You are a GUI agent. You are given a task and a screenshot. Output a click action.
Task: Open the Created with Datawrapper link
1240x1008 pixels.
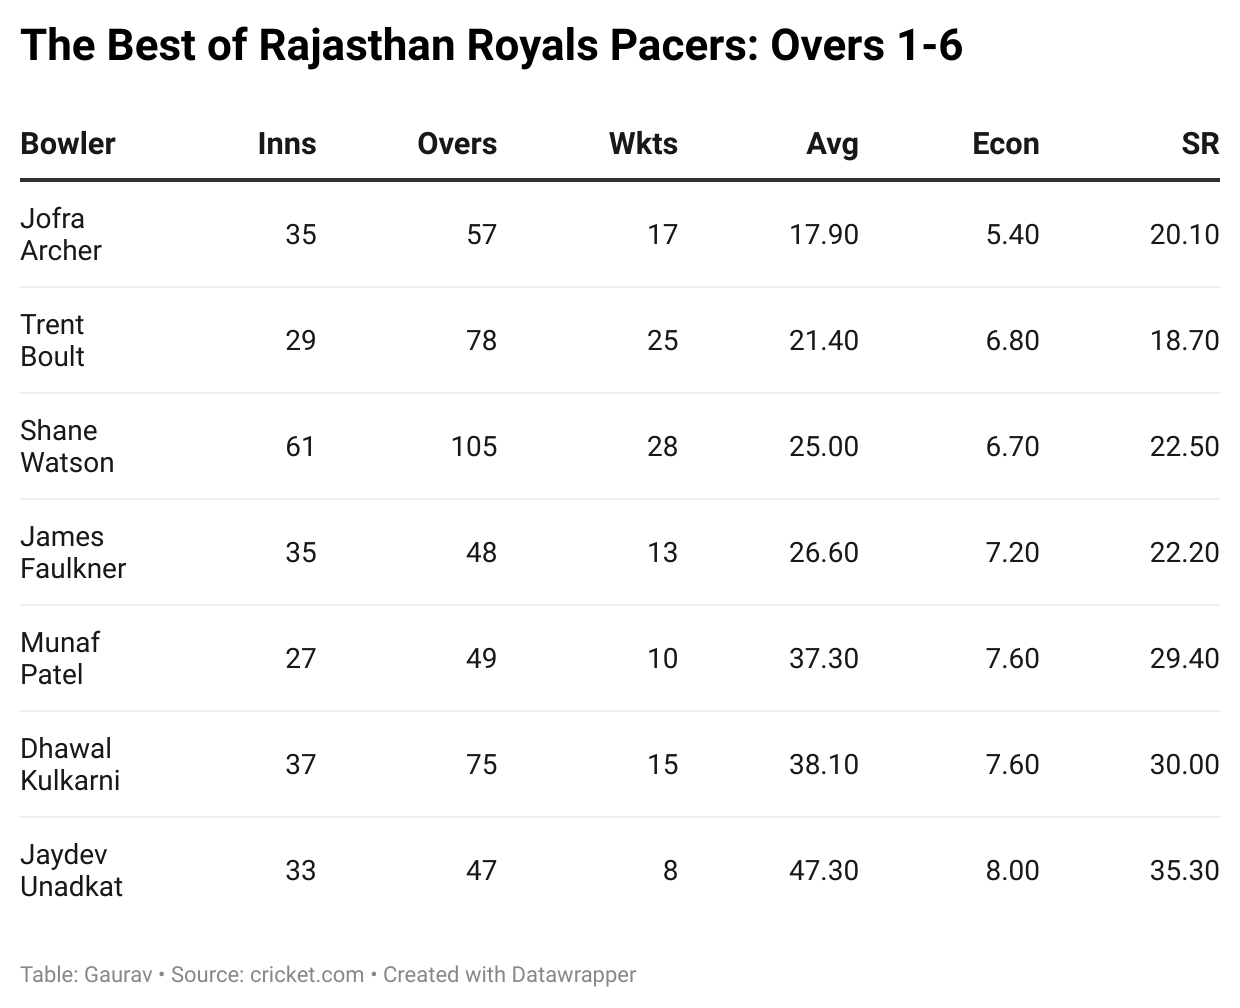pyautogui.click(x=509, y=974)
